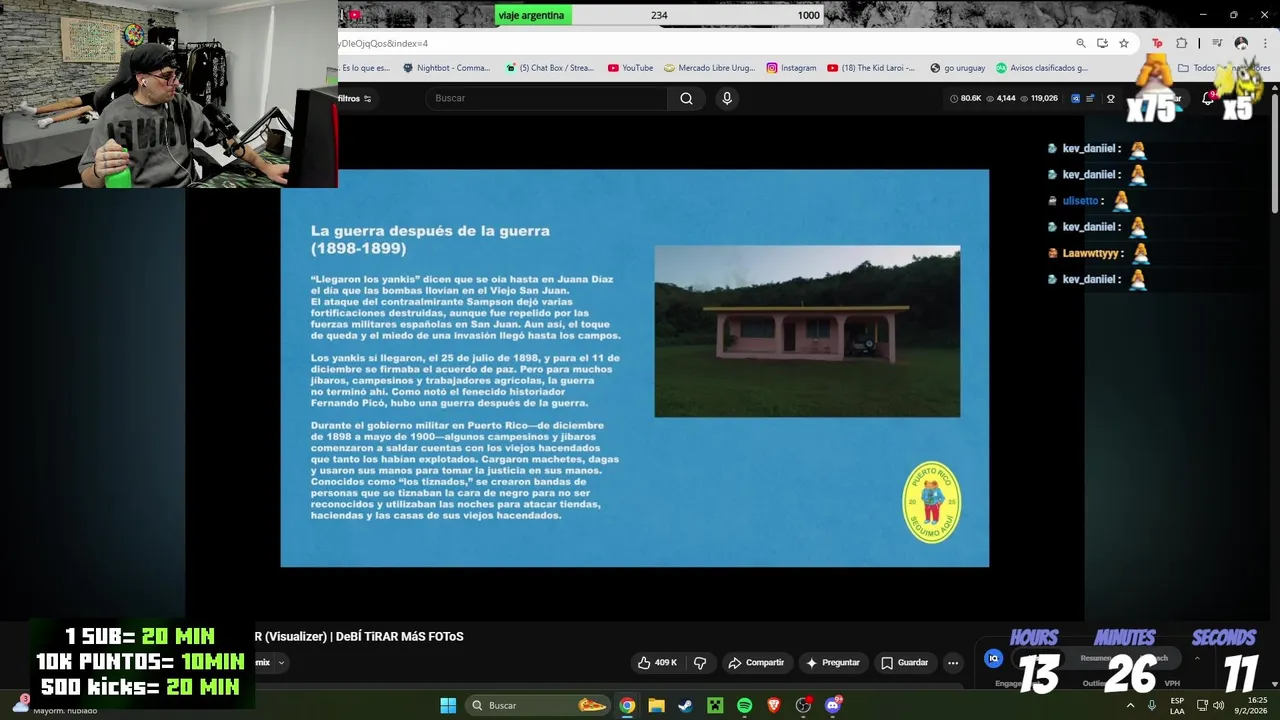
Task: Open the browser extensions puzzle icon
Action: pos(1181,43)
